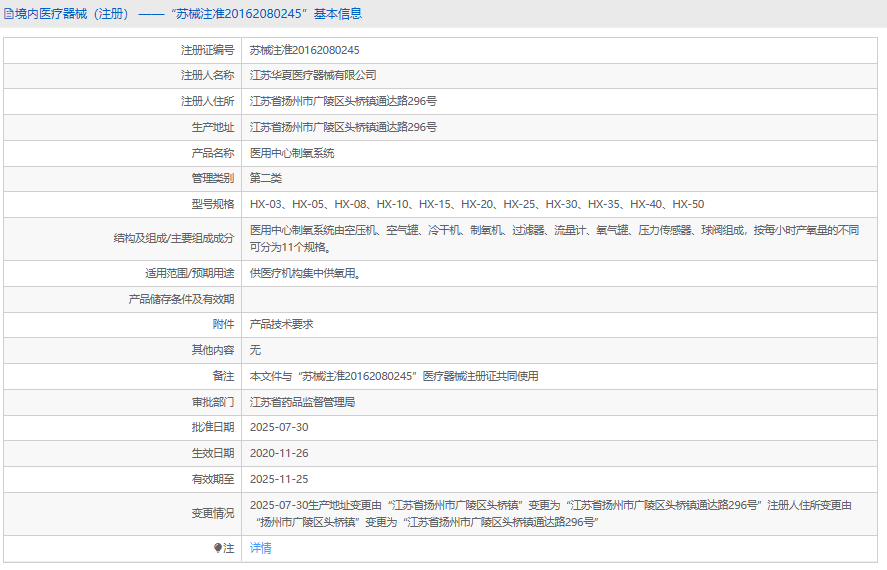Click the document icon in the page title

point(9,14)
